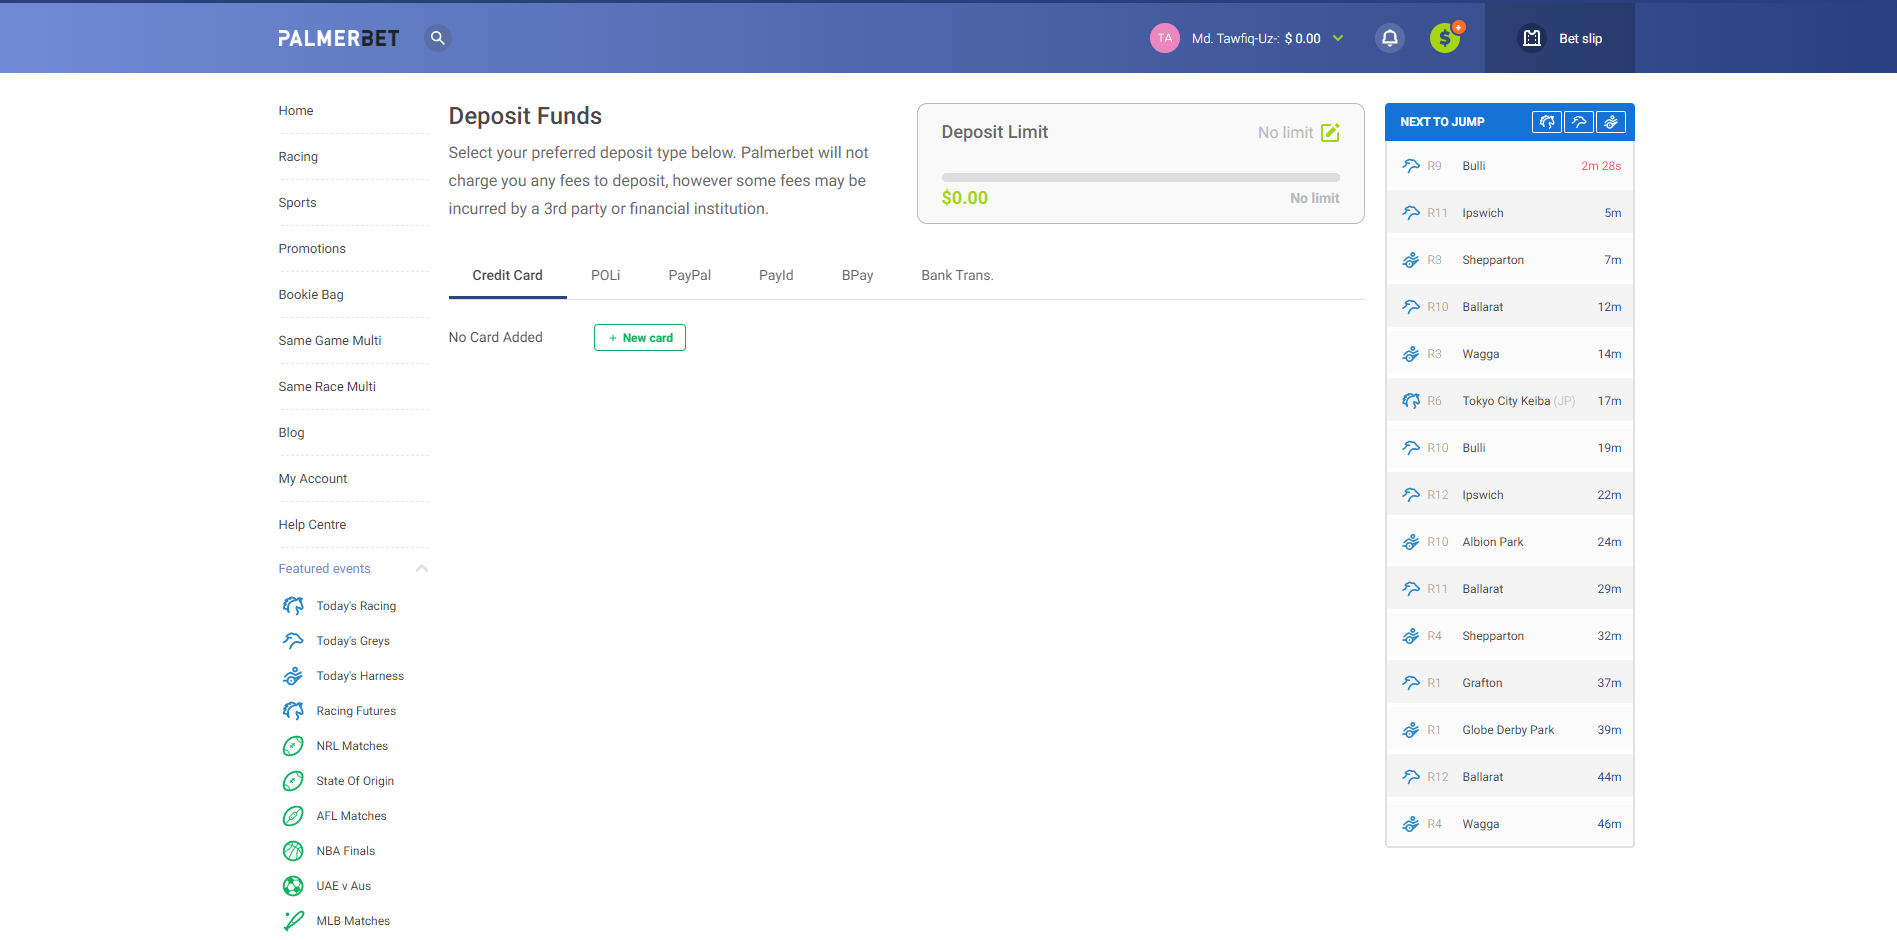1897x940 pixels.
Task: Edit the deposit limit pencil icon
Action: [1330, 132]
